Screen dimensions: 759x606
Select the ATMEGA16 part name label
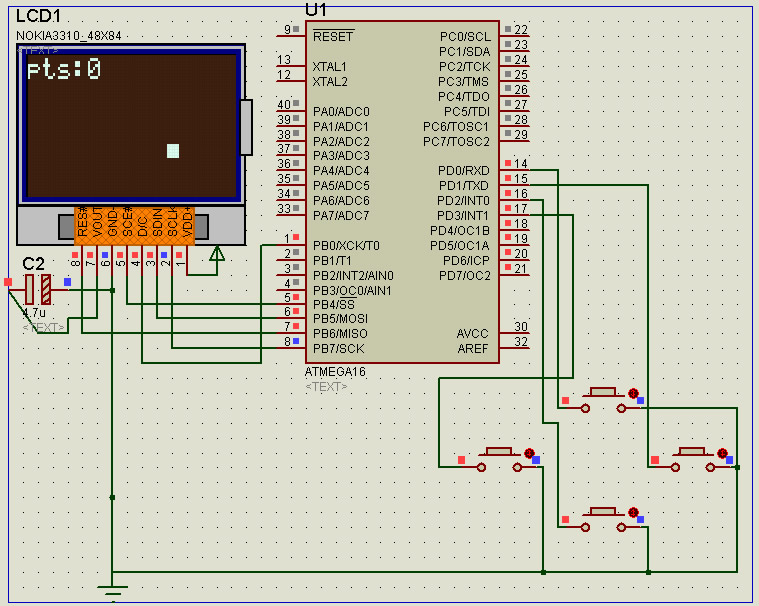pos(335,372)
